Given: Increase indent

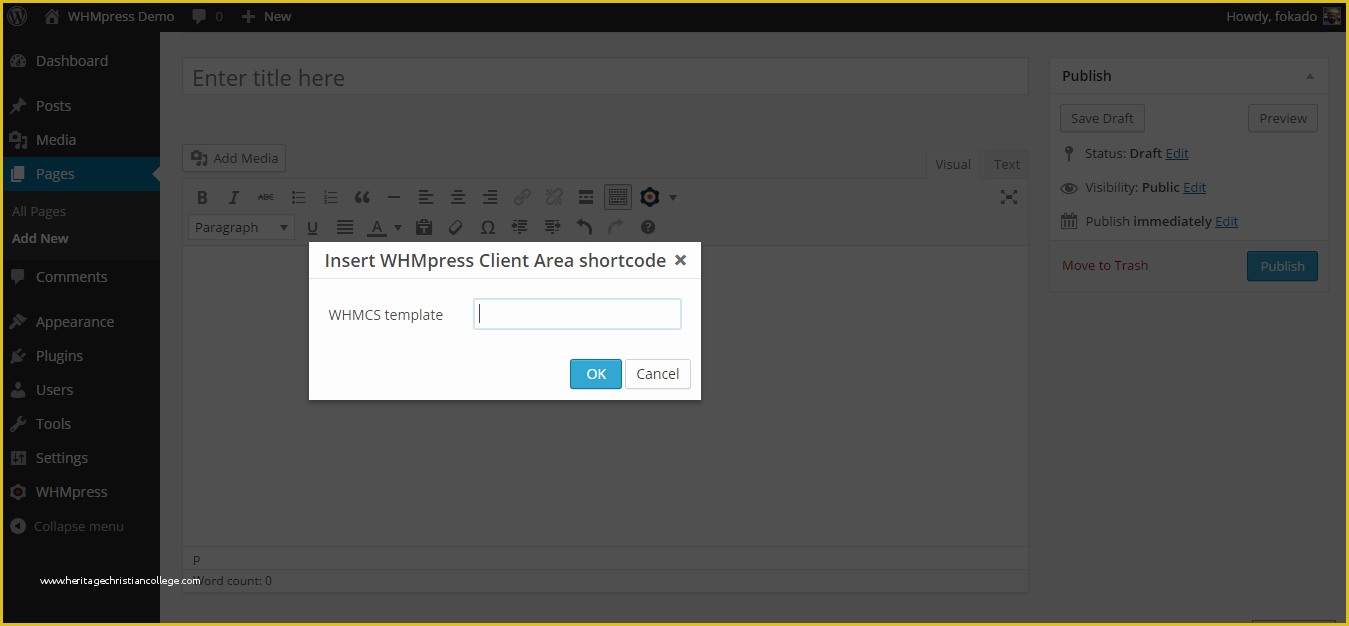Looking at the screenshot, I should 552,228.
